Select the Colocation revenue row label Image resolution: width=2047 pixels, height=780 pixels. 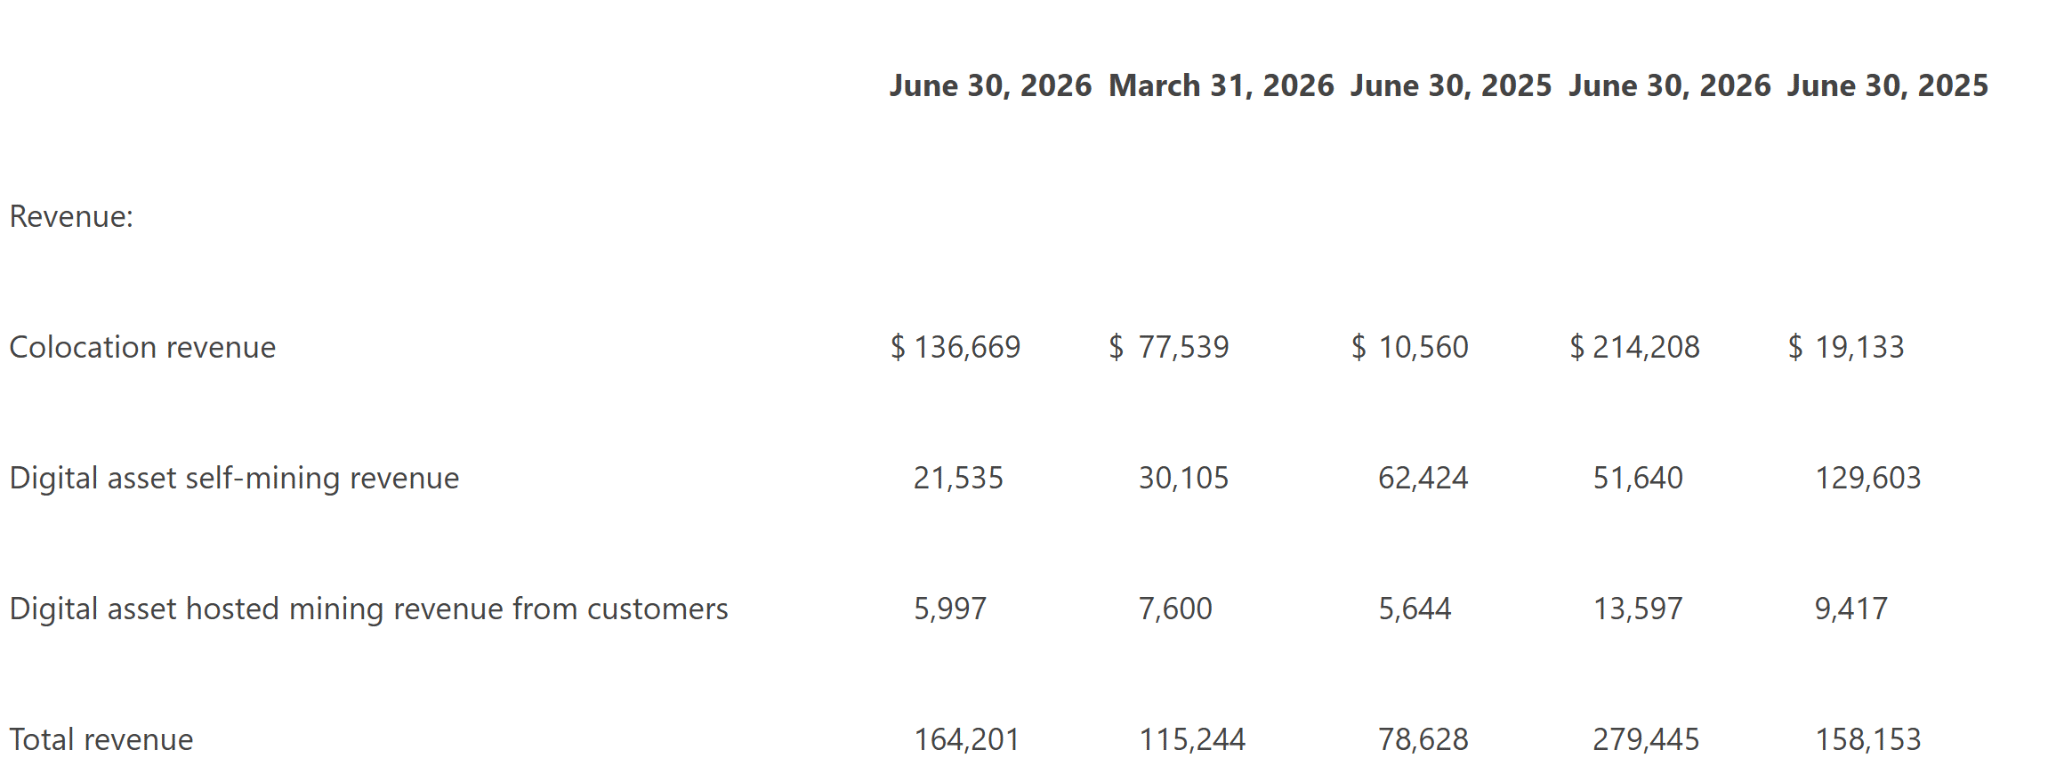coord(142,347)
